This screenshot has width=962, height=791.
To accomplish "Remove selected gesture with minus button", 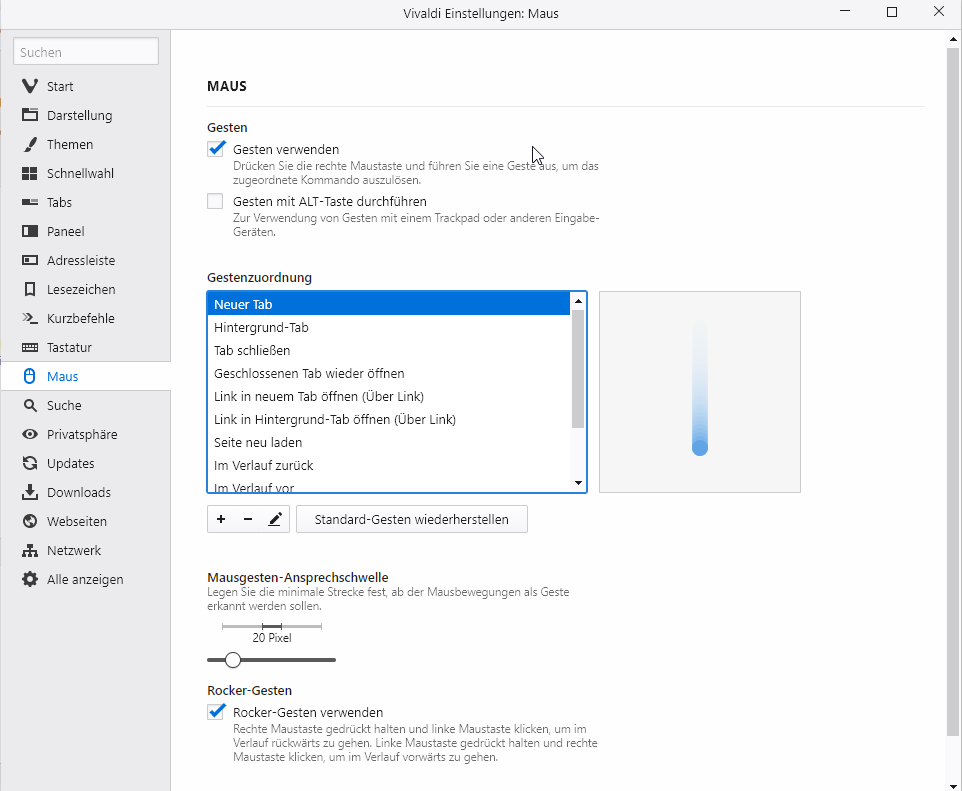I will click(x=248, y=519).
